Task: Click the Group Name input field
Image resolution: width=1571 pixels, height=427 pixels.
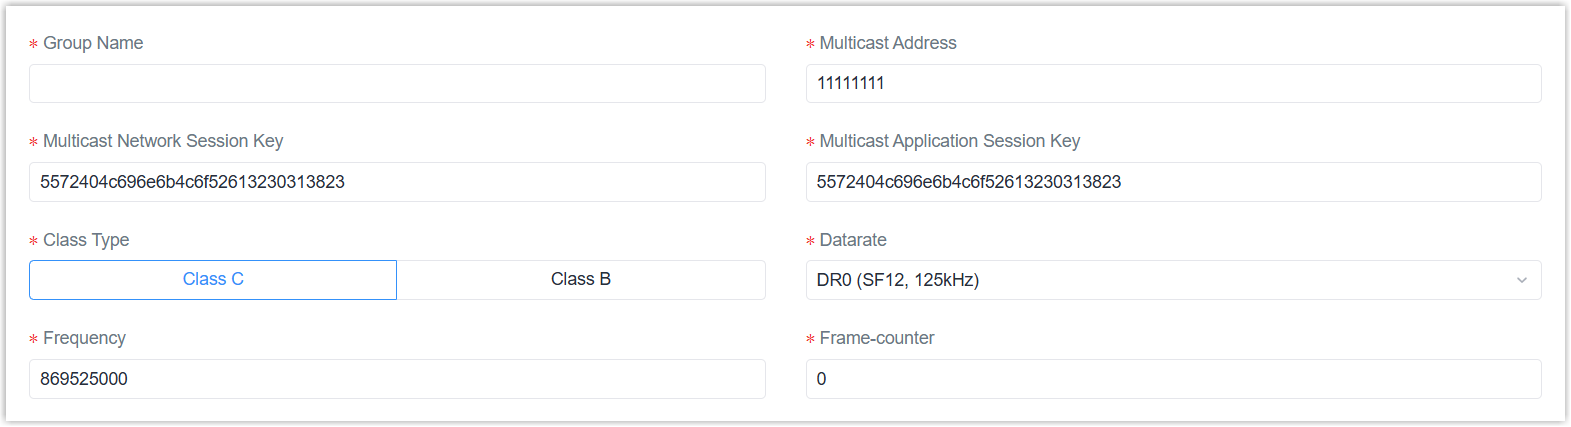Action: point(397,84)
